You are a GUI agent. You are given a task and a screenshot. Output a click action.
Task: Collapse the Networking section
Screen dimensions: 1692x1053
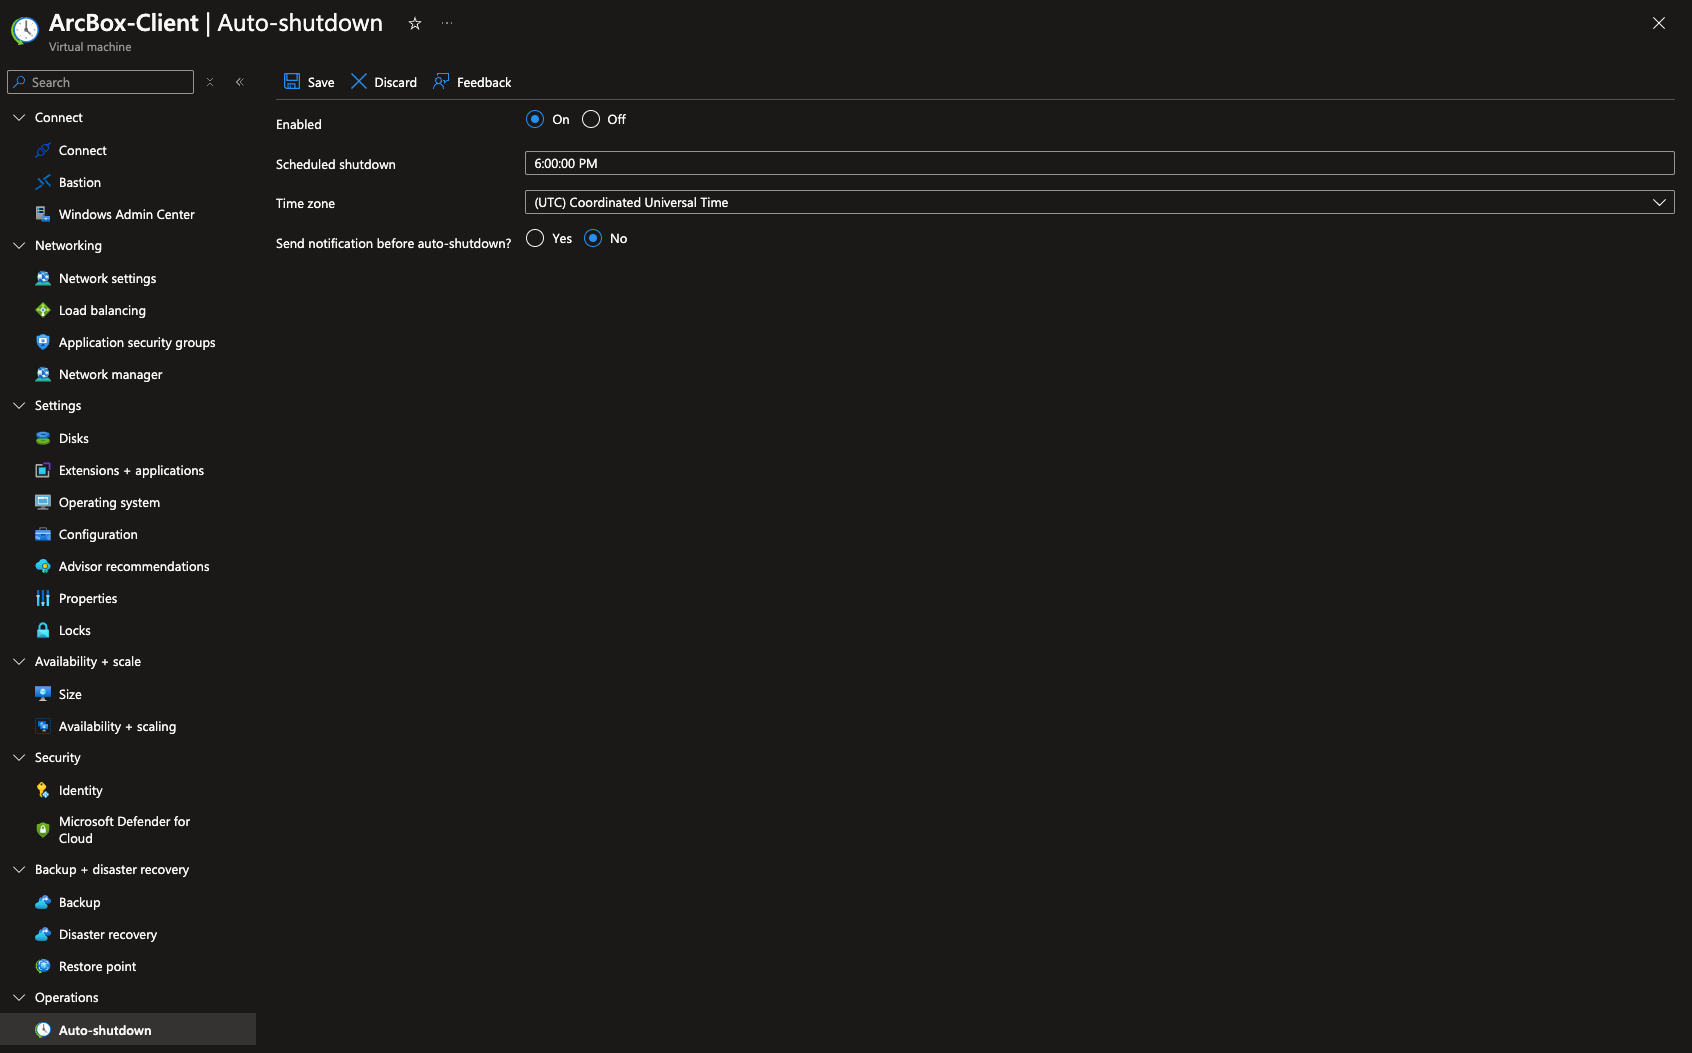pyautogui.click(x=19, y=245)
